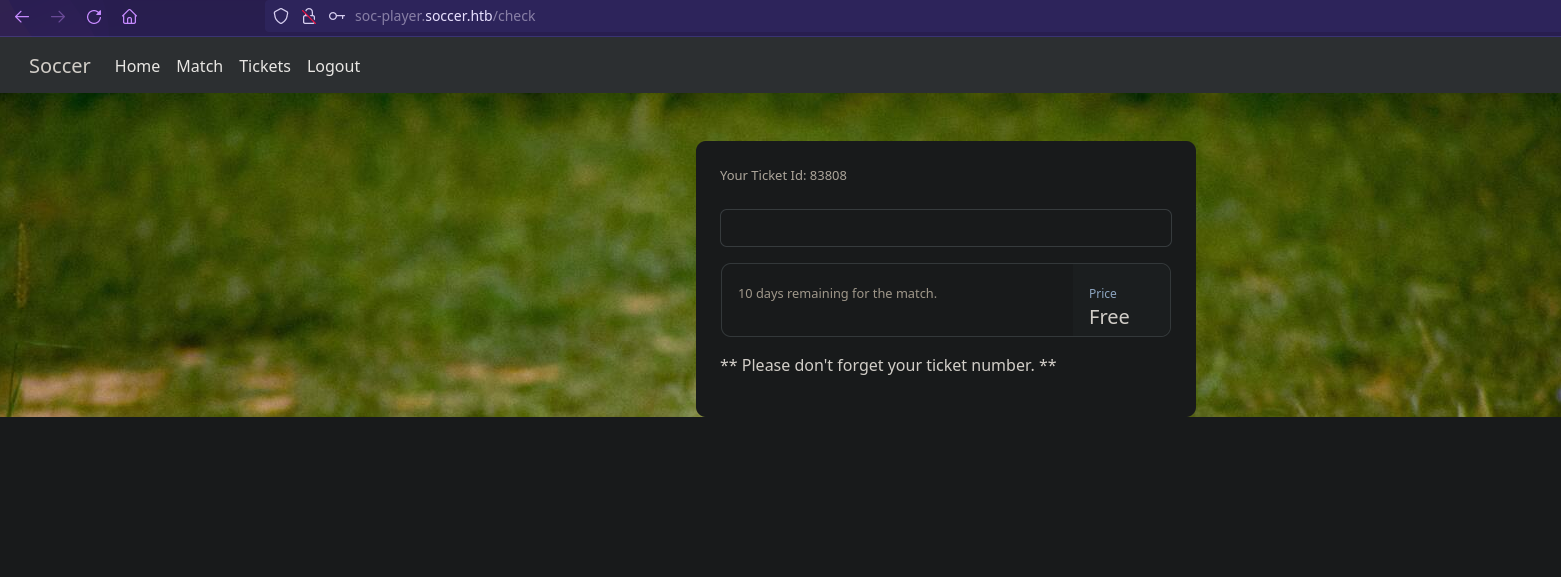The image size is (1561, 577).
Task: Open the Tickets page
Action: pos(265,66)
